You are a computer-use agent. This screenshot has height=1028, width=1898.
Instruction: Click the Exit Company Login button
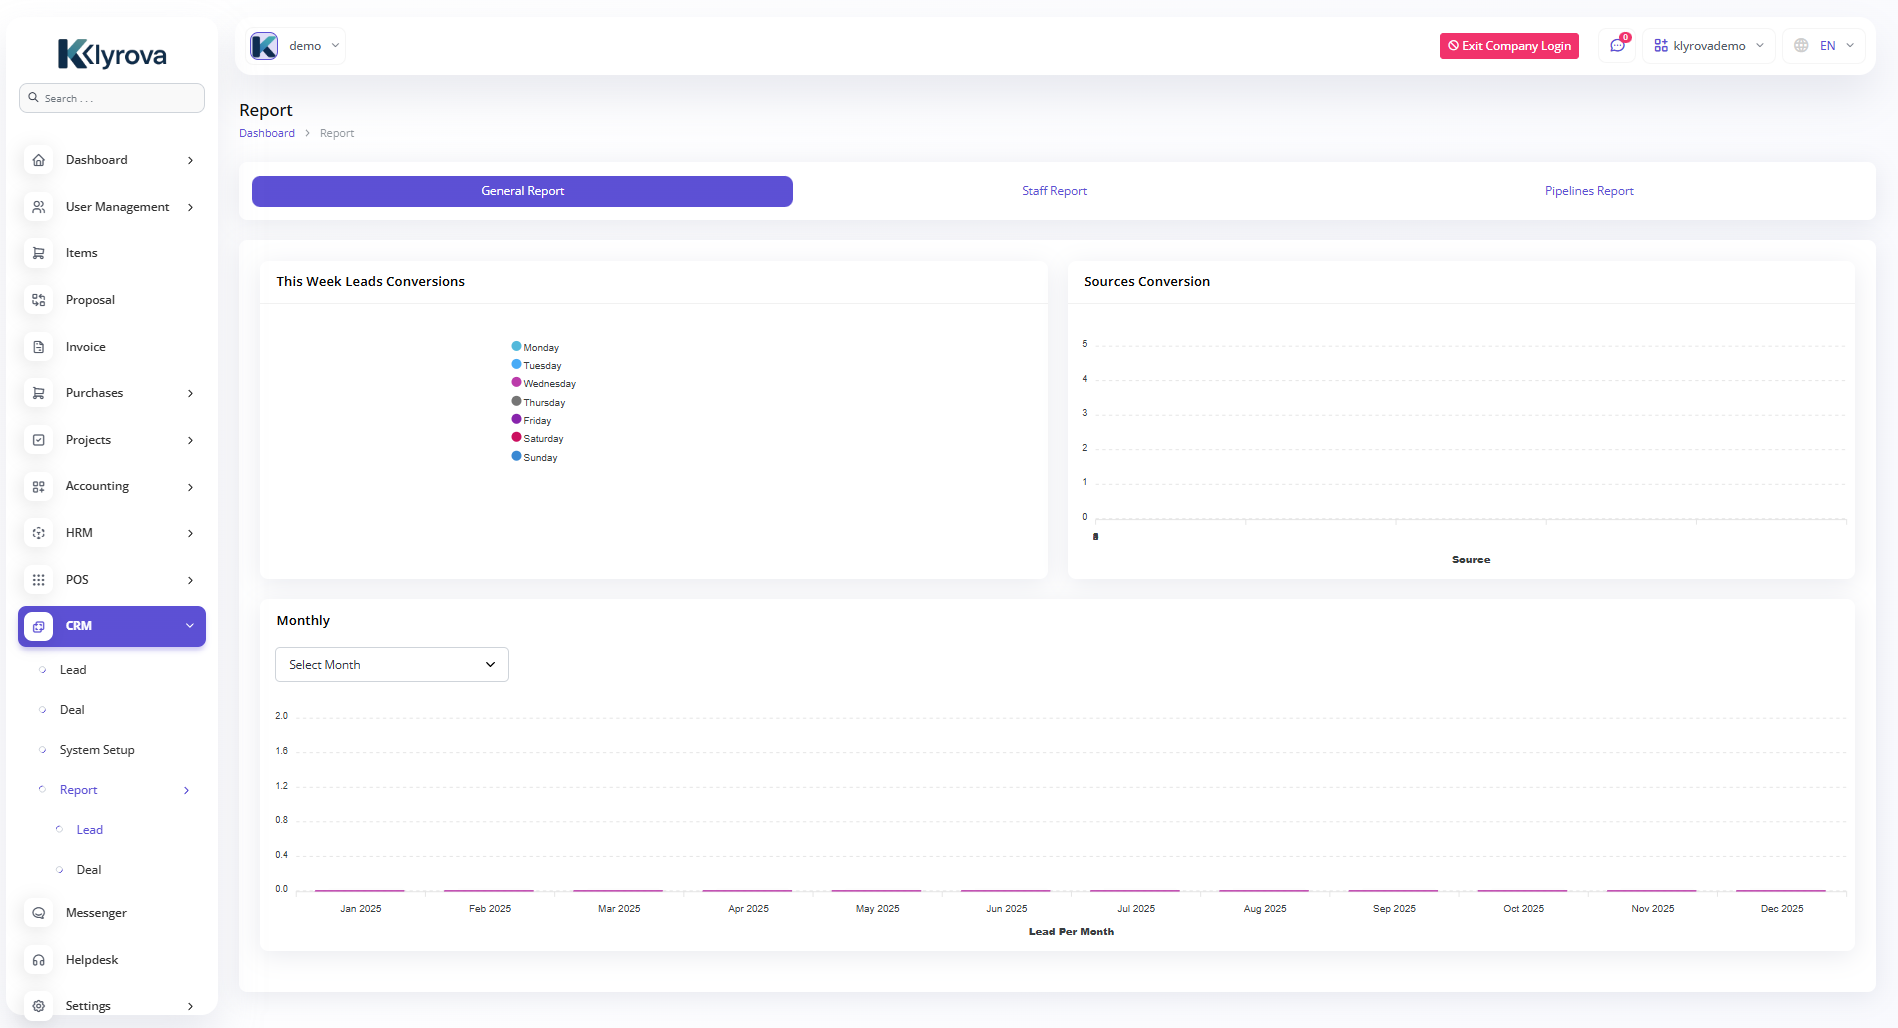click(x=1508, y=46)
